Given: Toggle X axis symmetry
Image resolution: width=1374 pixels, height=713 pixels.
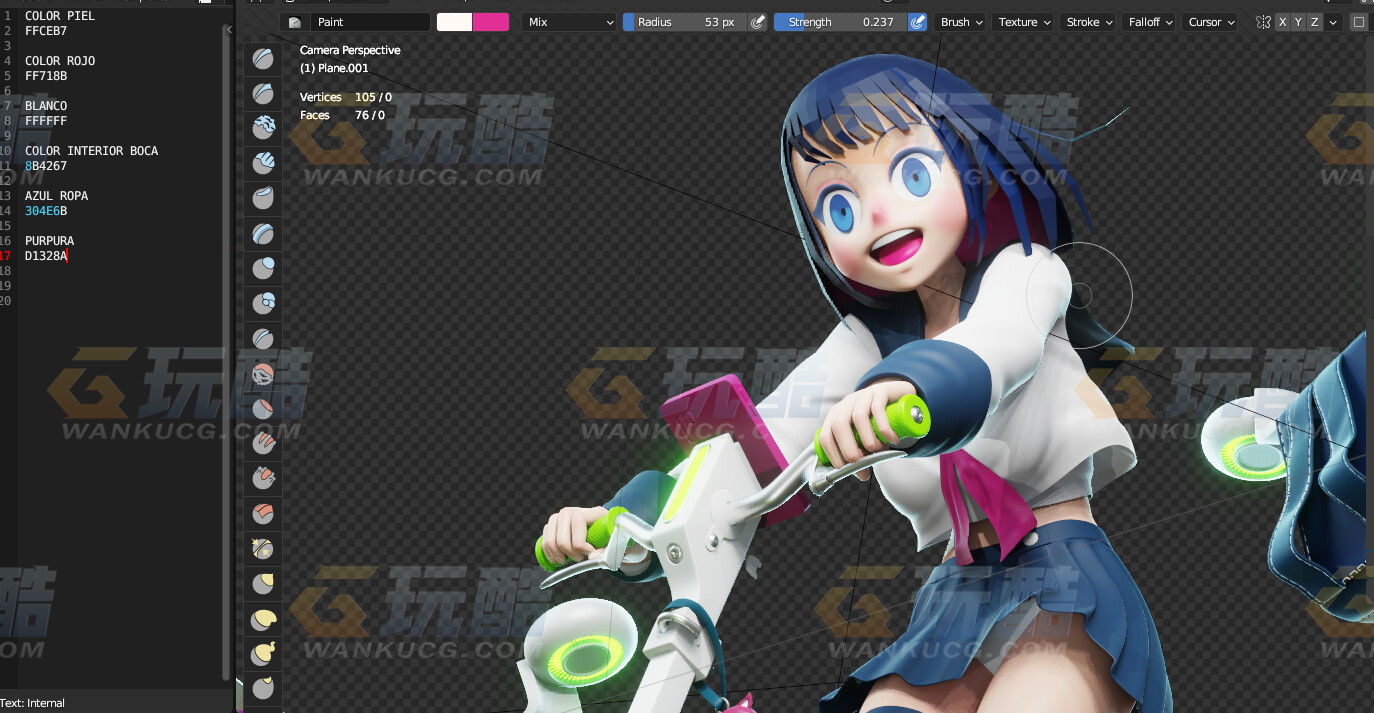Looking at the screenshot, I should tap(1283, 22).
